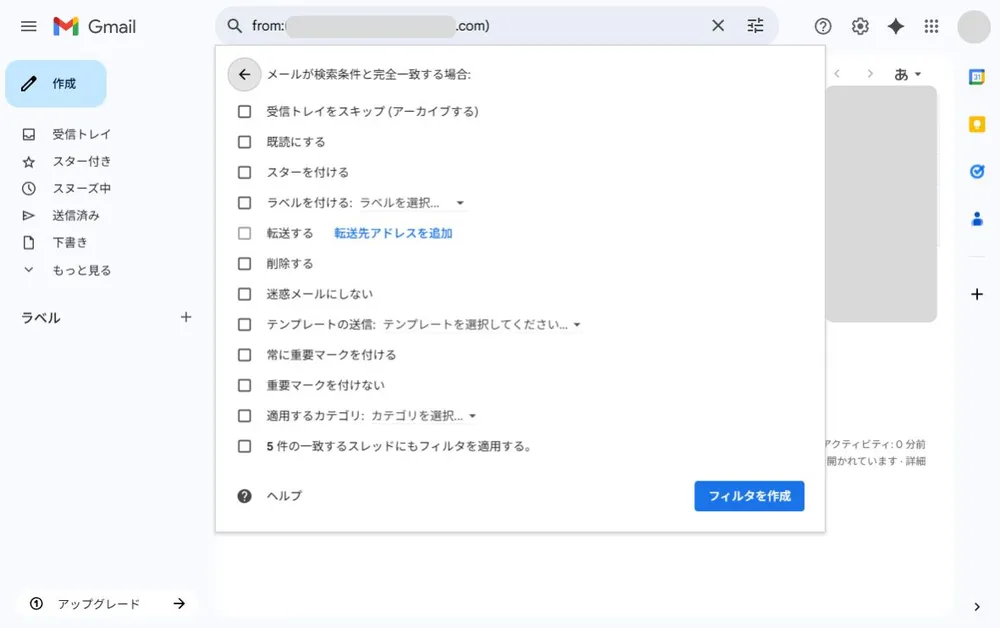
Task: Check 適用するカテゴリ checkbox
Action: pos(244,416)
